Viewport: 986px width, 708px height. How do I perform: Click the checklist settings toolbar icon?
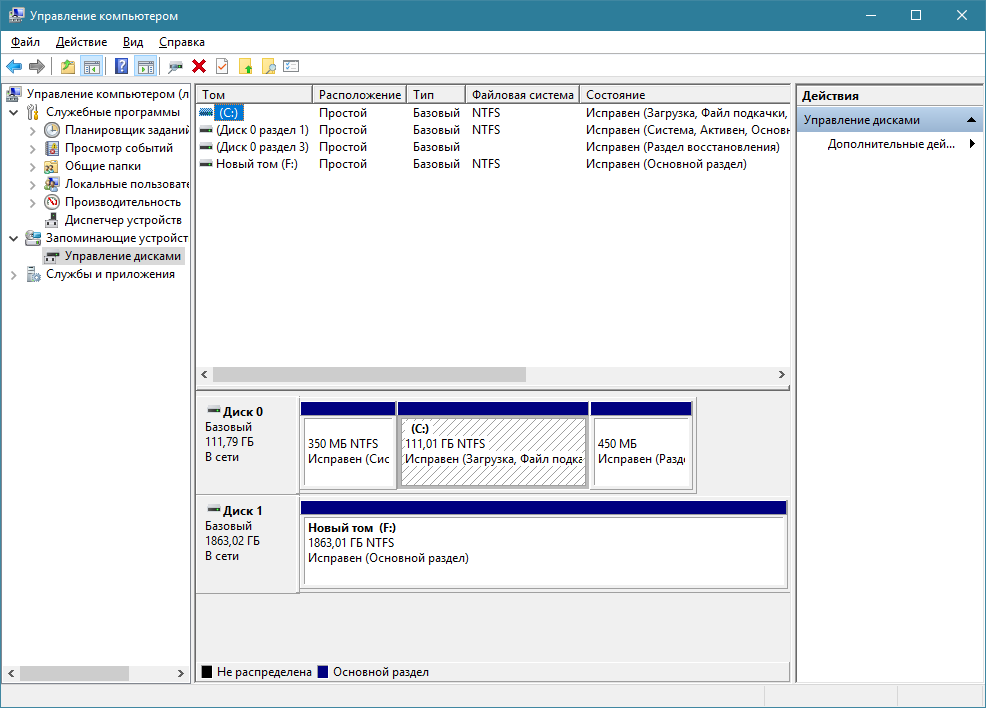(291, 66)
